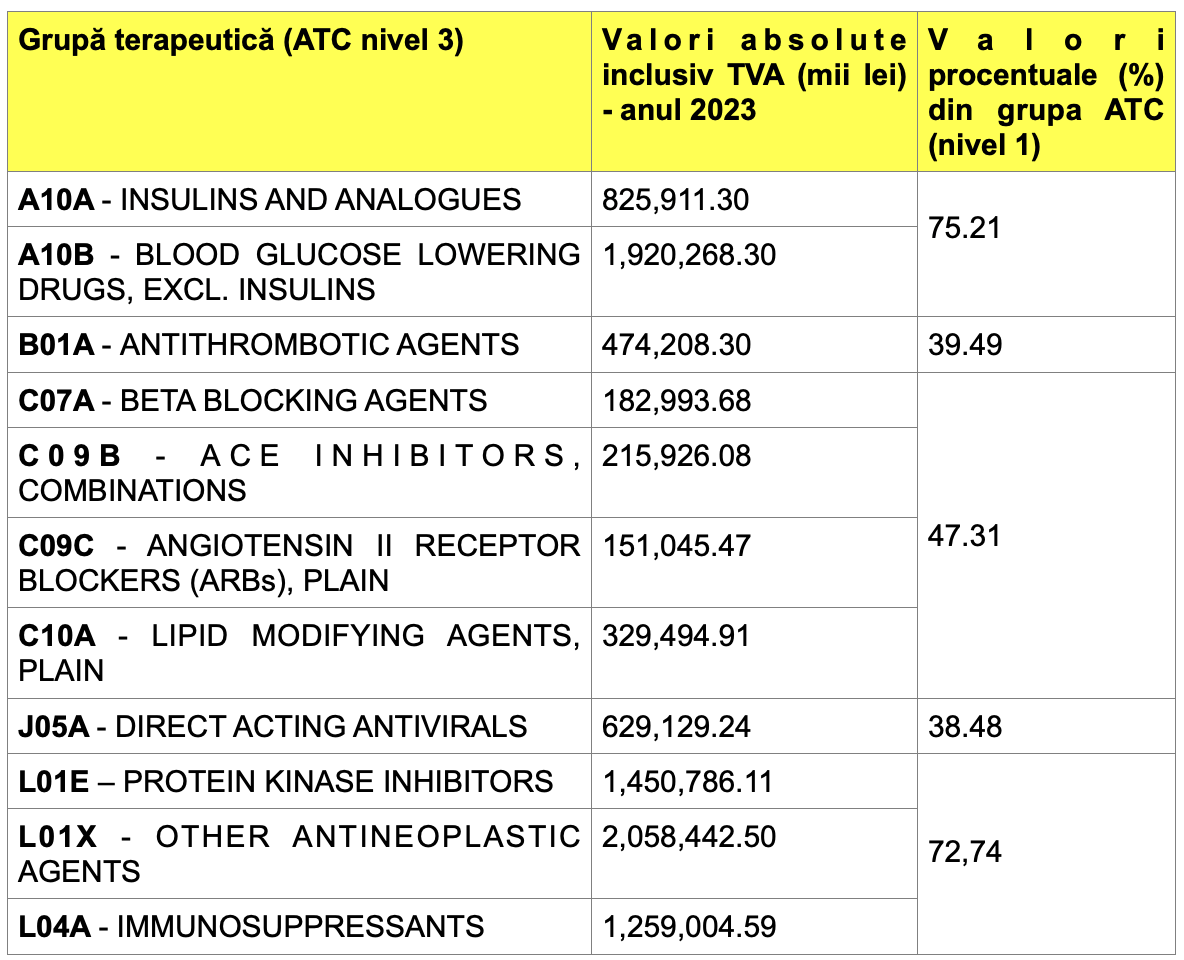
Task: Select the value 825,911.30 cell
Action: click(754, 199)
